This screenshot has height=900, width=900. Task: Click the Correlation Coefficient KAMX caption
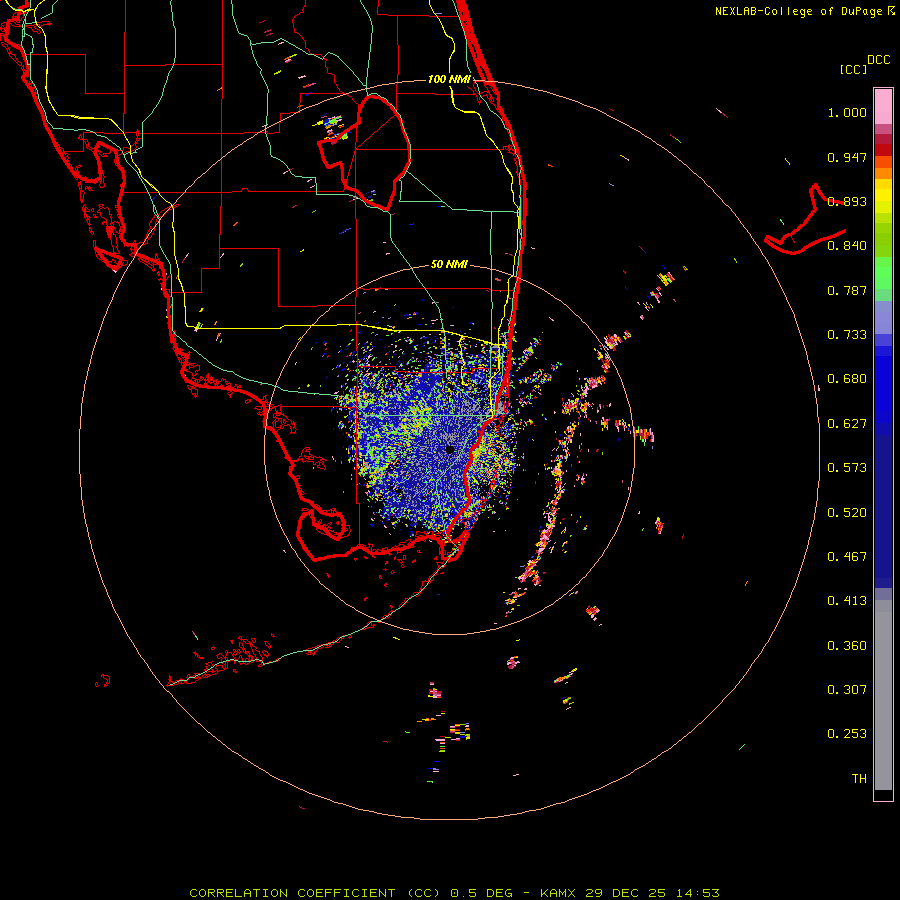point(454,893)
